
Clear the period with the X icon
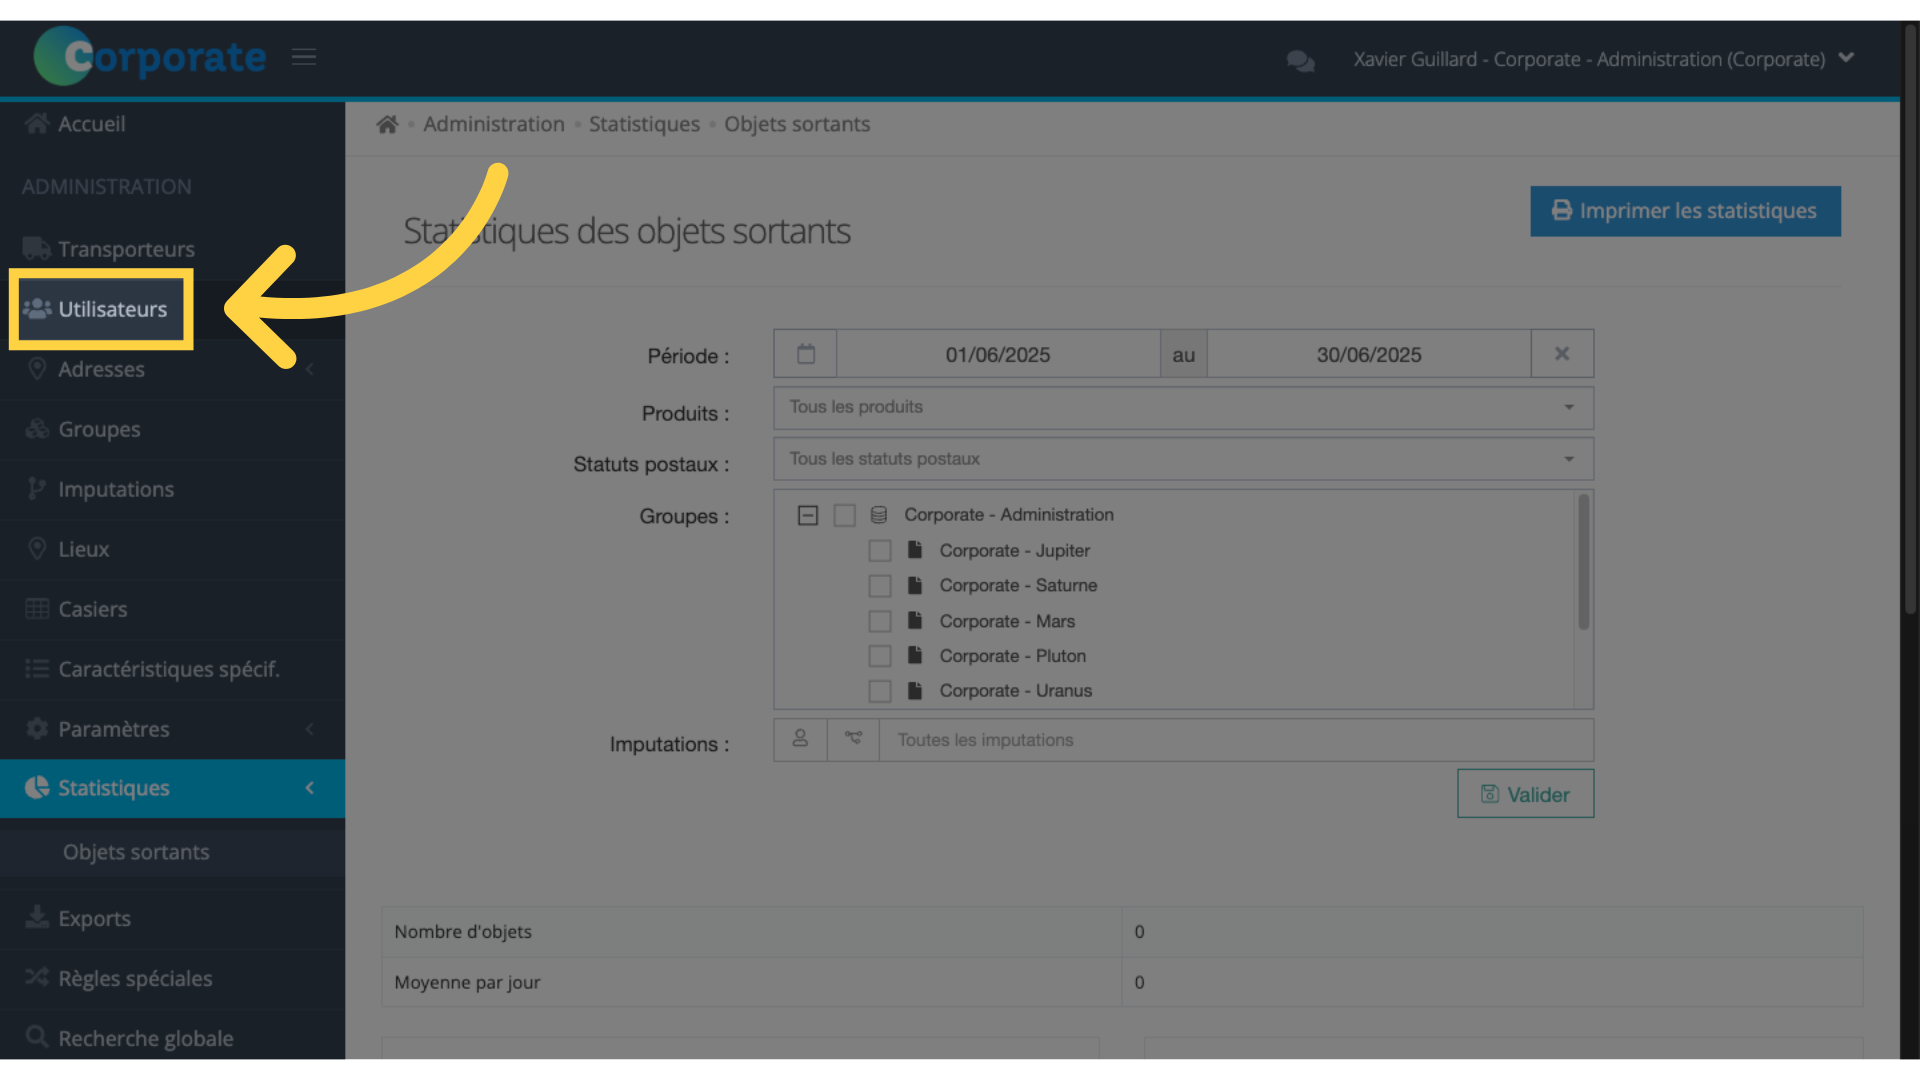point(1562,354)
